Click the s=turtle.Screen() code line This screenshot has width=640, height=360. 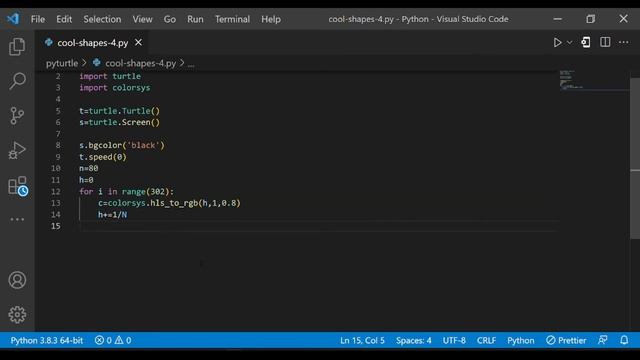tap(120, 122)
